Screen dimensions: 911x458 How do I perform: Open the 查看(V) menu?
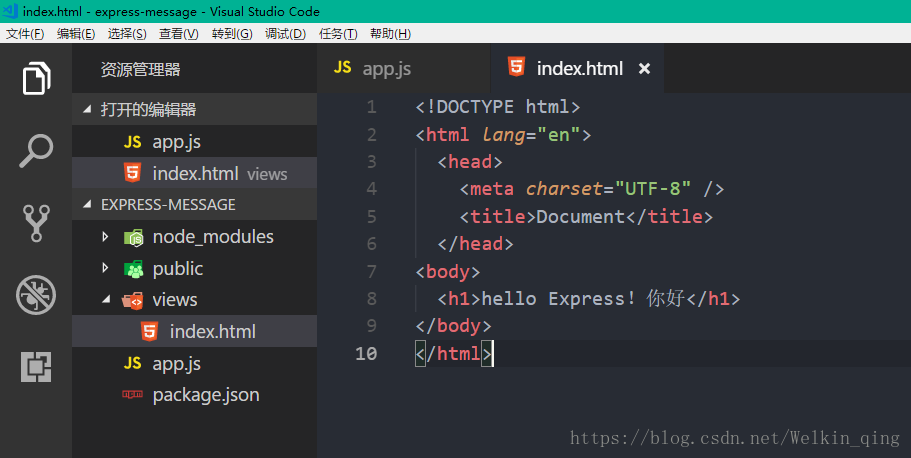179,34
